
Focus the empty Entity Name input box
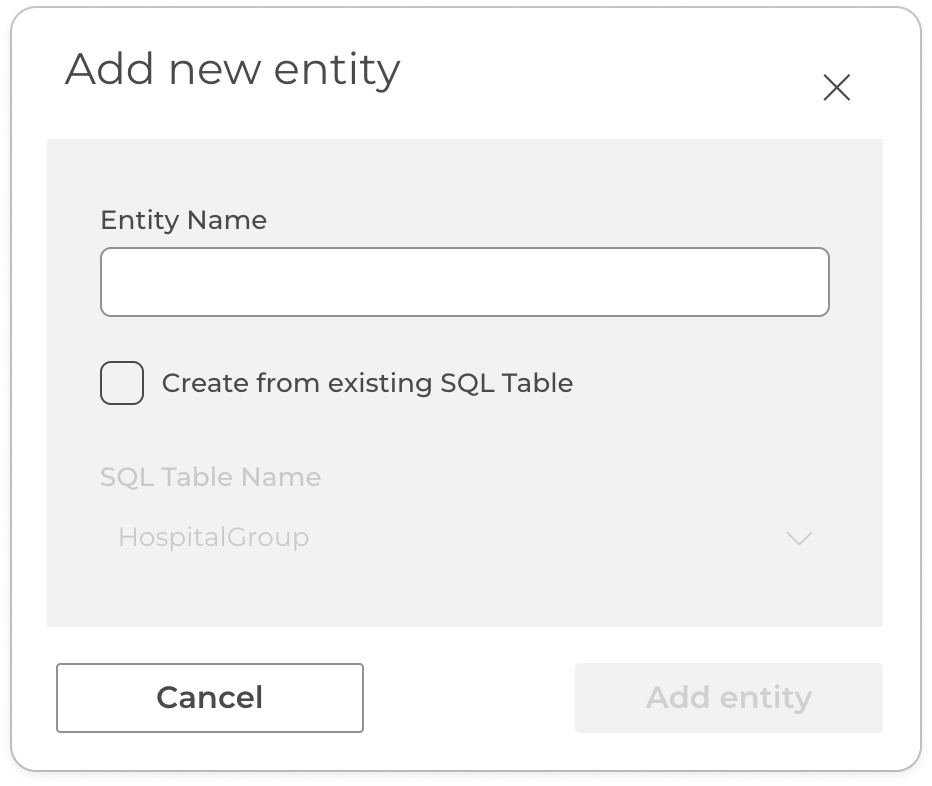point(464,282)
